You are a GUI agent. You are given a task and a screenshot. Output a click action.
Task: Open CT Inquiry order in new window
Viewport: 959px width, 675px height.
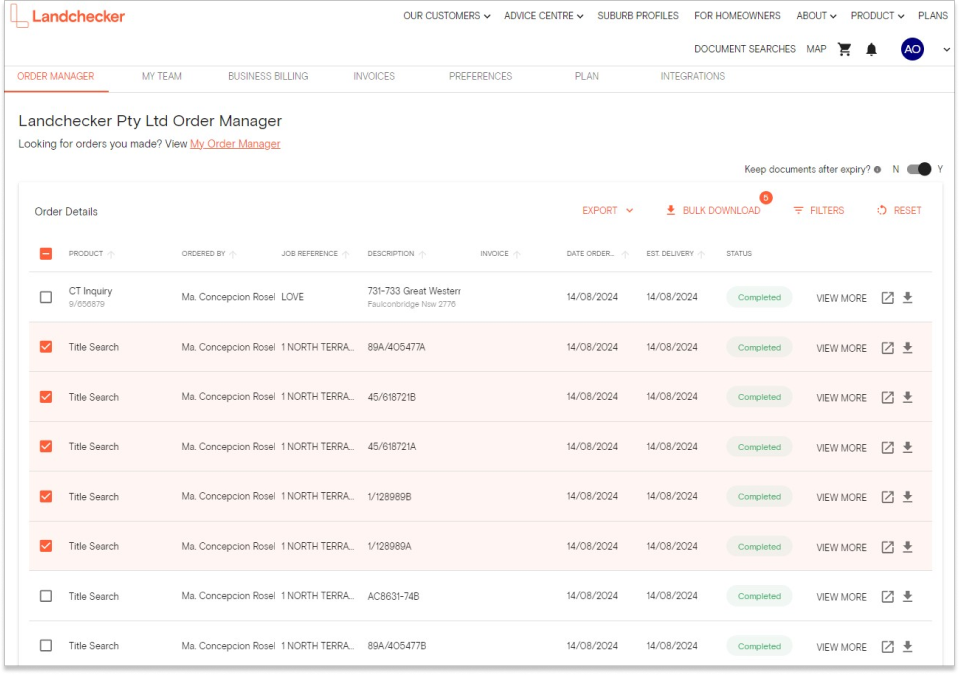pyautogui.click(x=887, y=298)
